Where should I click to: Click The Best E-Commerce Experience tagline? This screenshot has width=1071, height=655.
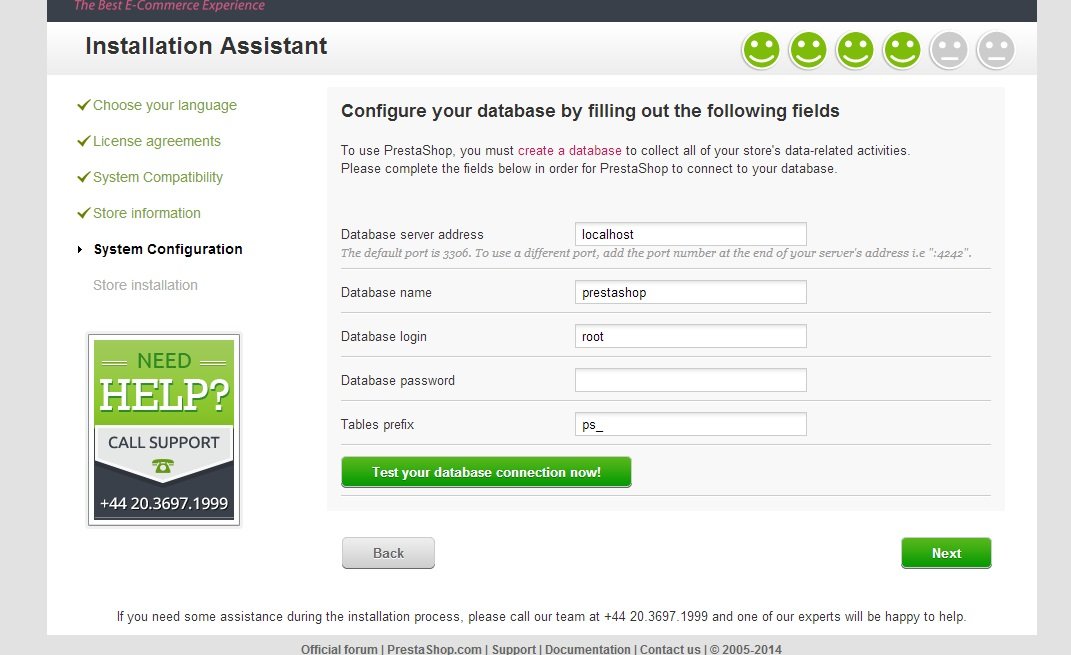169,5
